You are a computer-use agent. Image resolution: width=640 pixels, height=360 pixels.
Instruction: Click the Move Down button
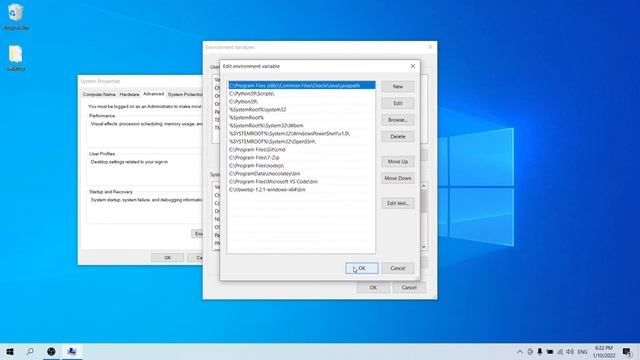(398, 178)
